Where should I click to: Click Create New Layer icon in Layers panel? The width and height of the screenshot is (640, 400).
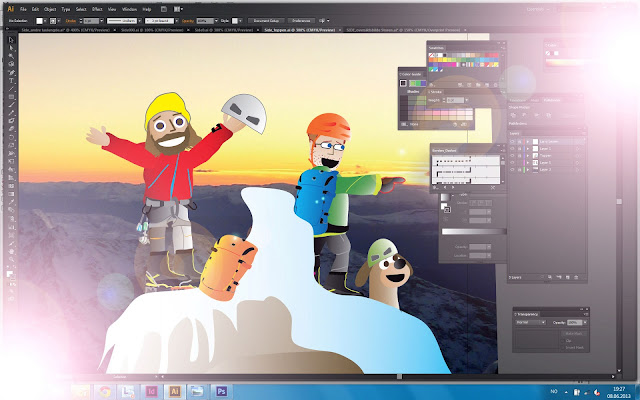(x=568, y=278)
